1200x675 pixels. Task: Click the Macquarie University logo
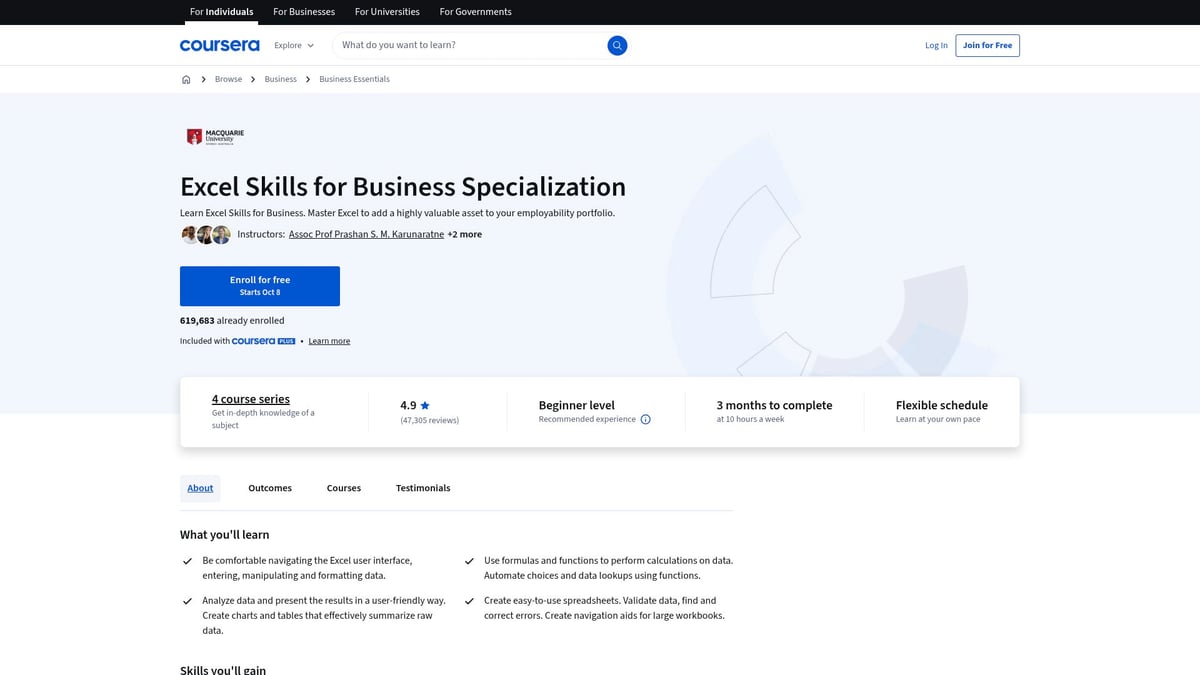point(211,135)
